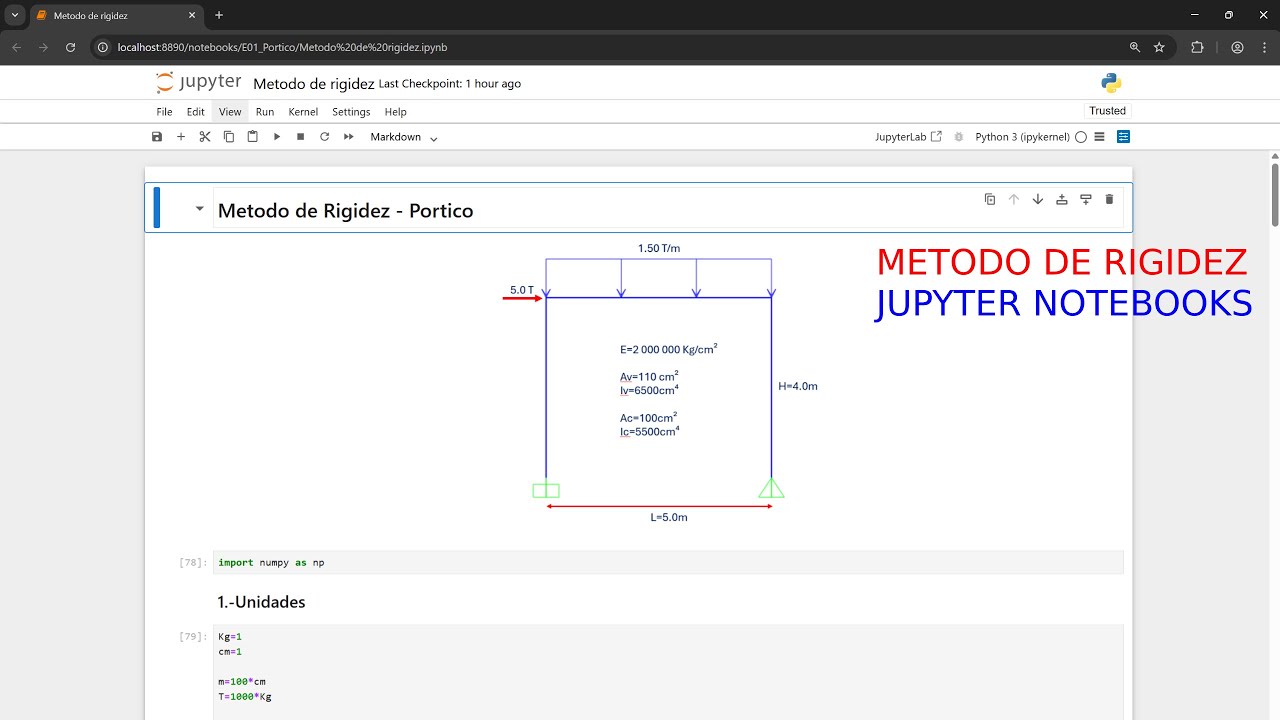The height and width of the screenshot is (720, 1280).
Task: Open the Help menu
Action: tap(396, 112)
